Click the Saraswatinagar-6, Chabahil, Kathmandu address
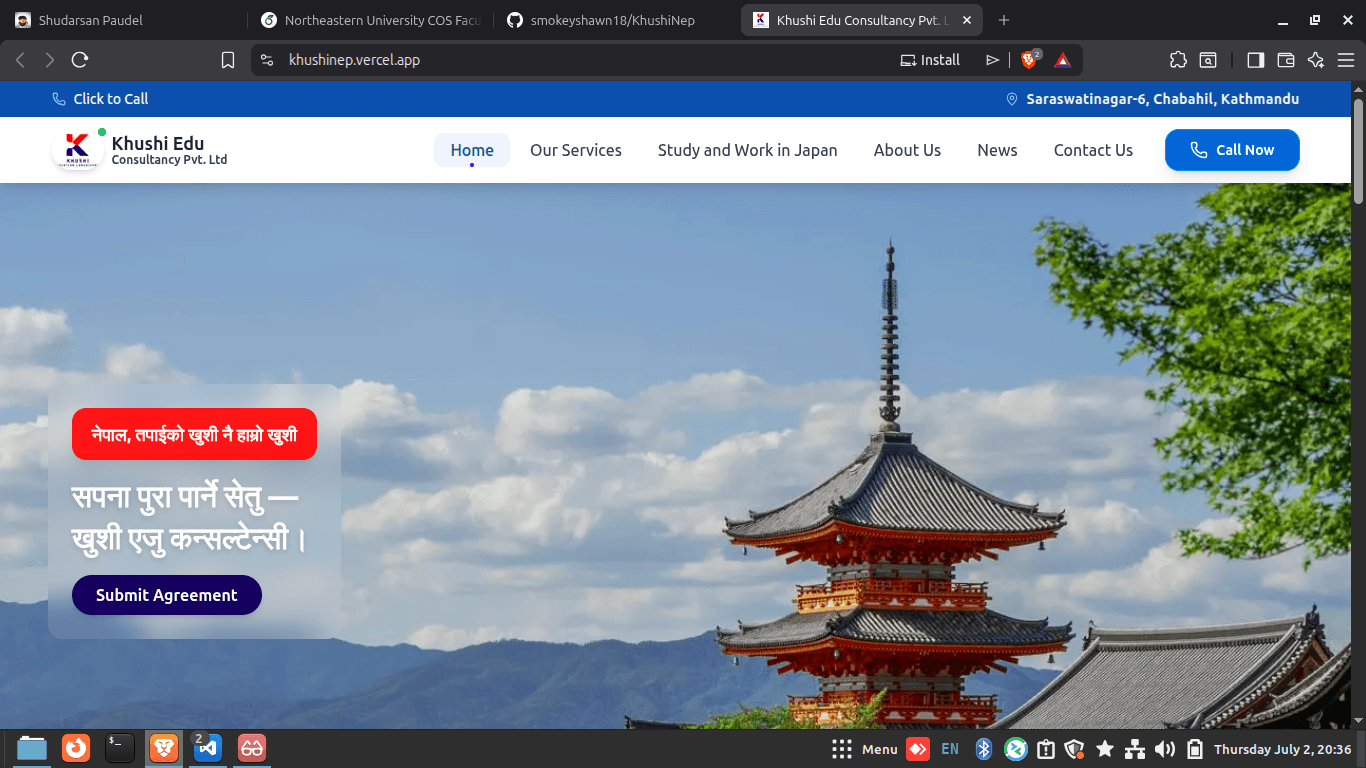Screen dimensions: 1366x768 pos(1152,99)
